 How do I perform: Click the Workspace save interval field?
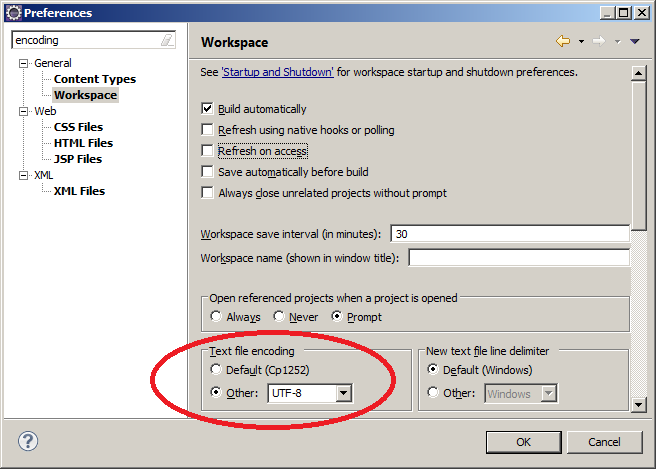pos(509,234)
